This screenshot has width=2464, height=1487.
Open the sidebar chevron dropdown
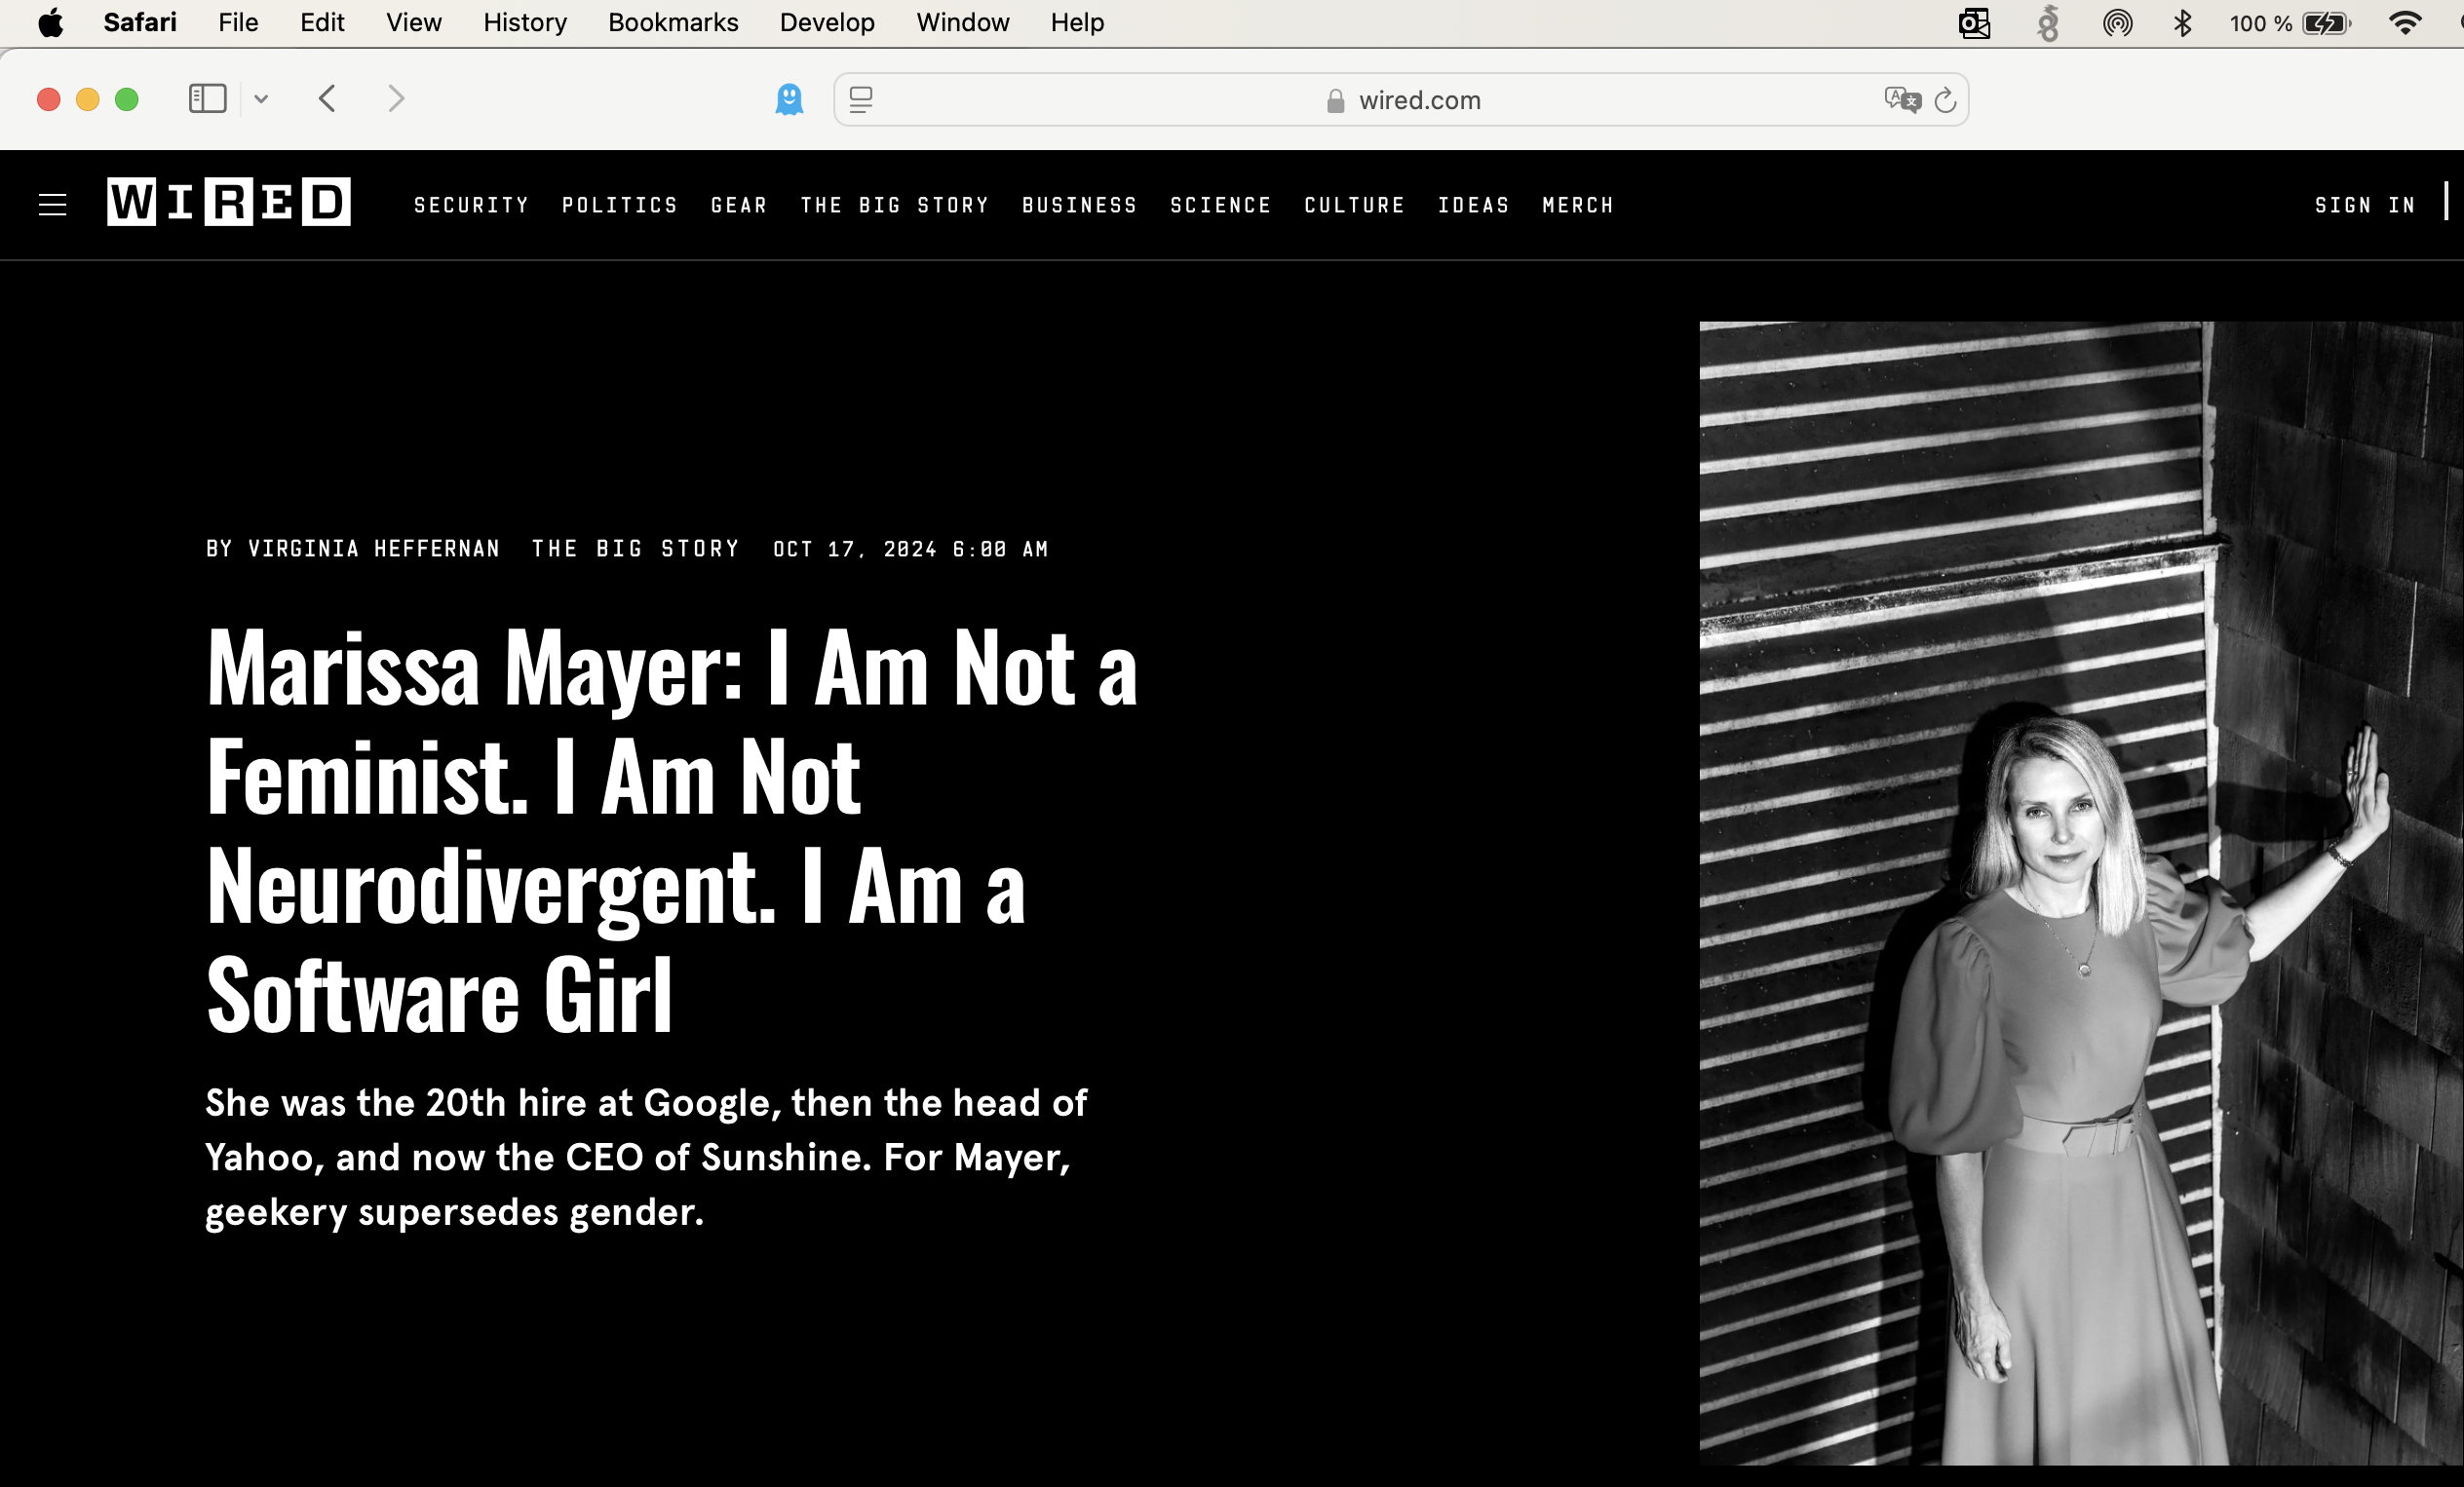click(262, 98)
